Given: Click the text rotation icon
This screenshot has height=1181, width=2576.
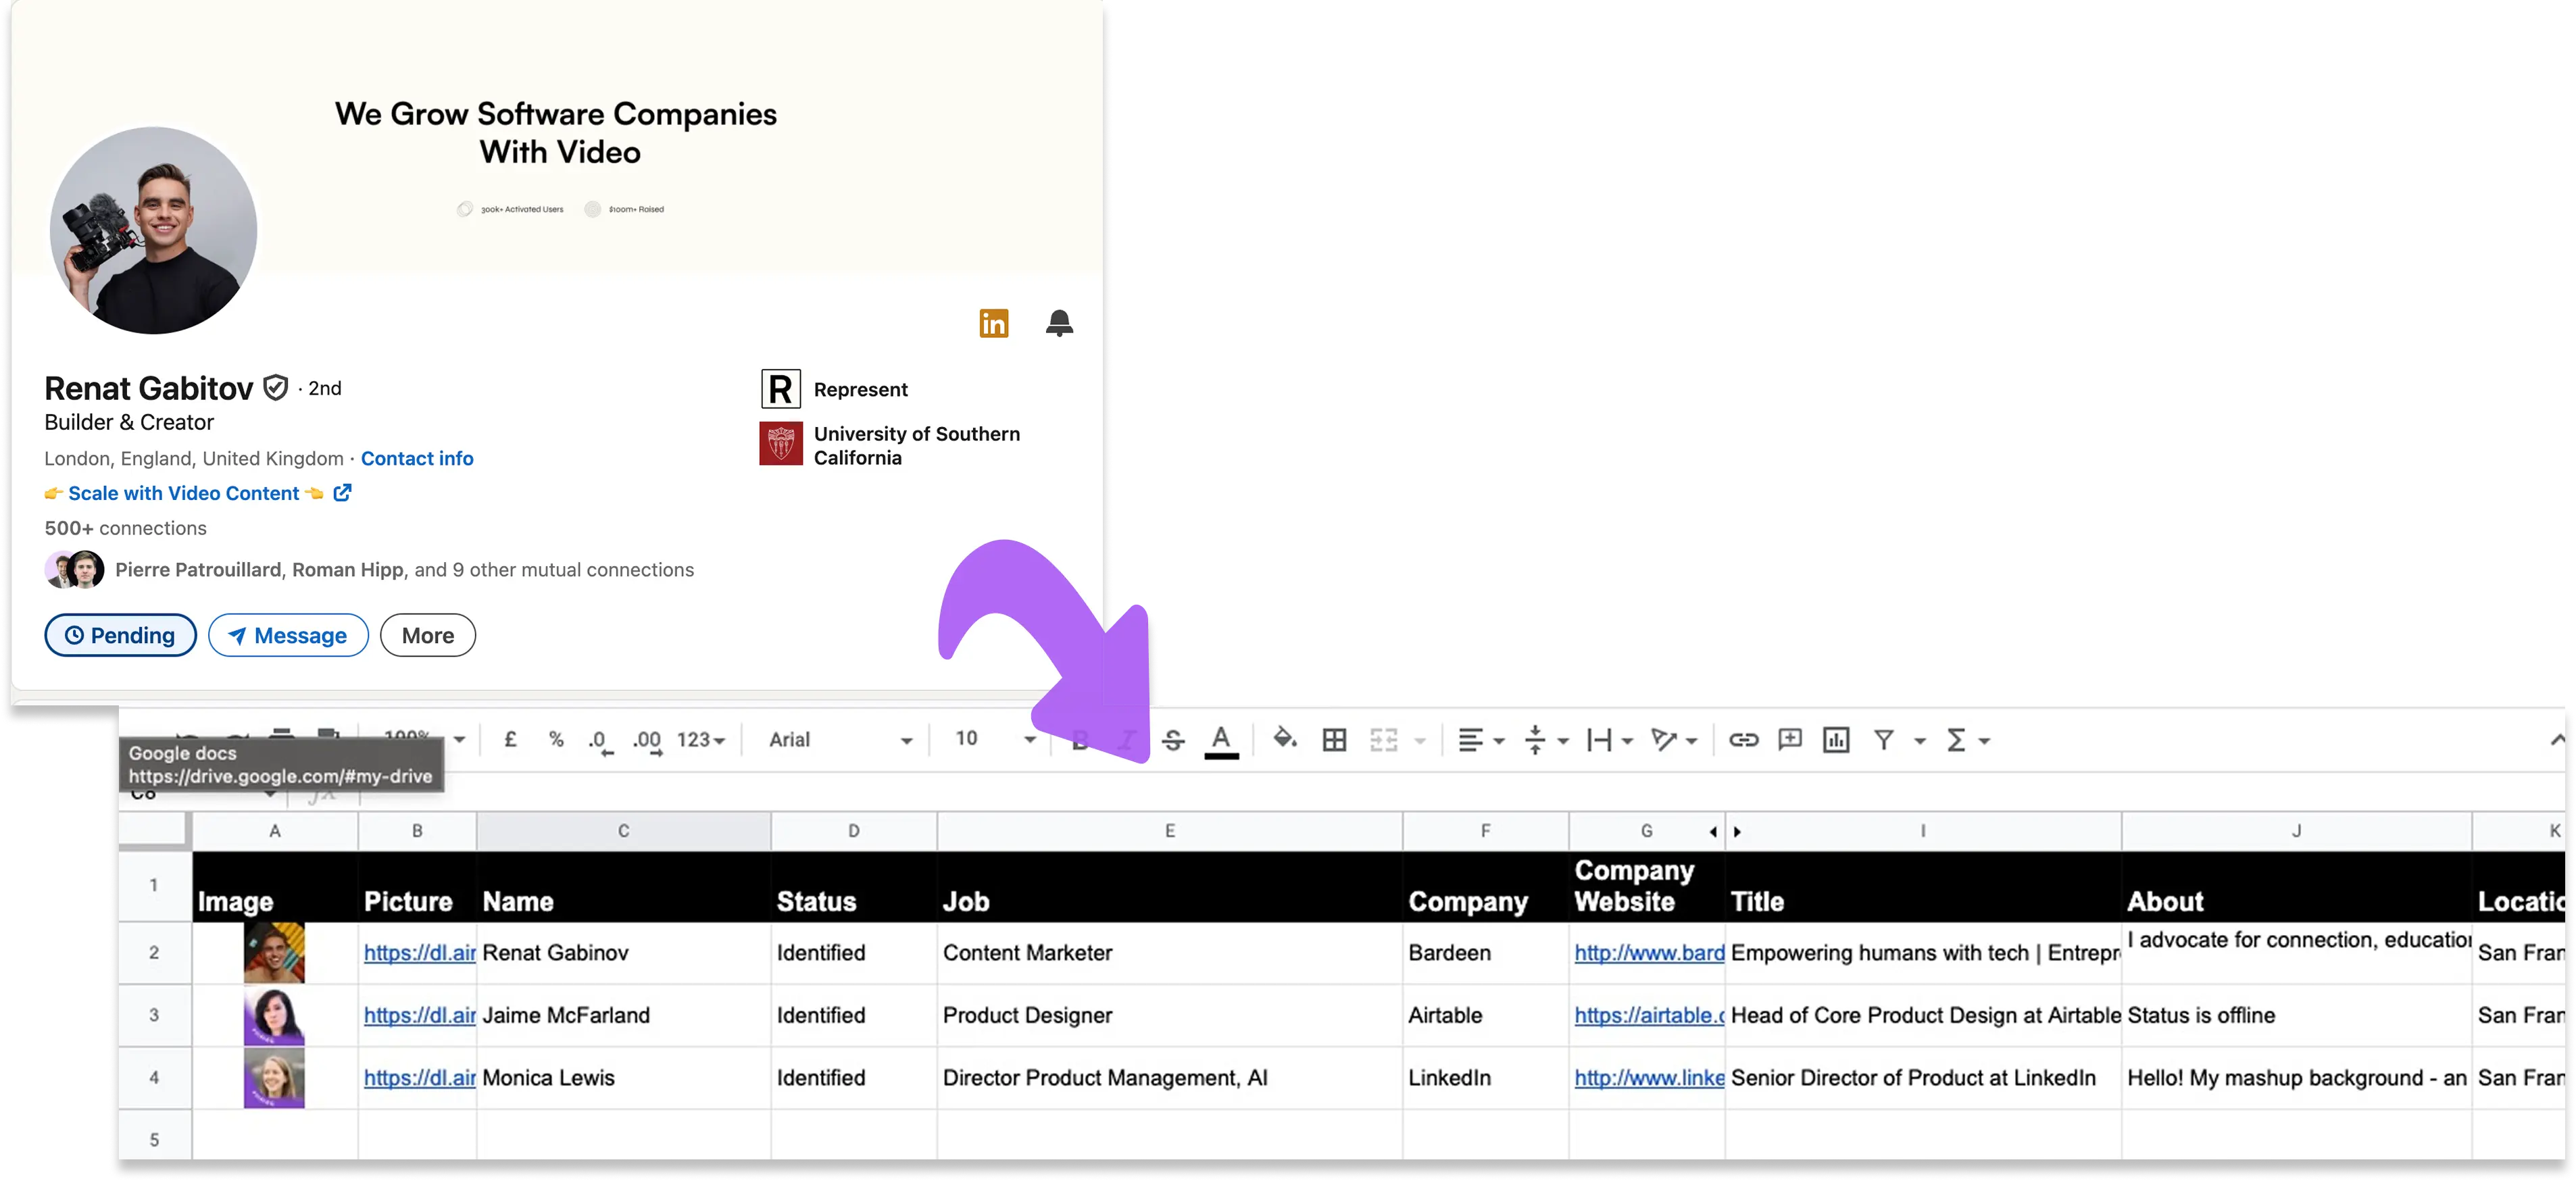Looking at the screenshot, I should tap(1663, 740).
